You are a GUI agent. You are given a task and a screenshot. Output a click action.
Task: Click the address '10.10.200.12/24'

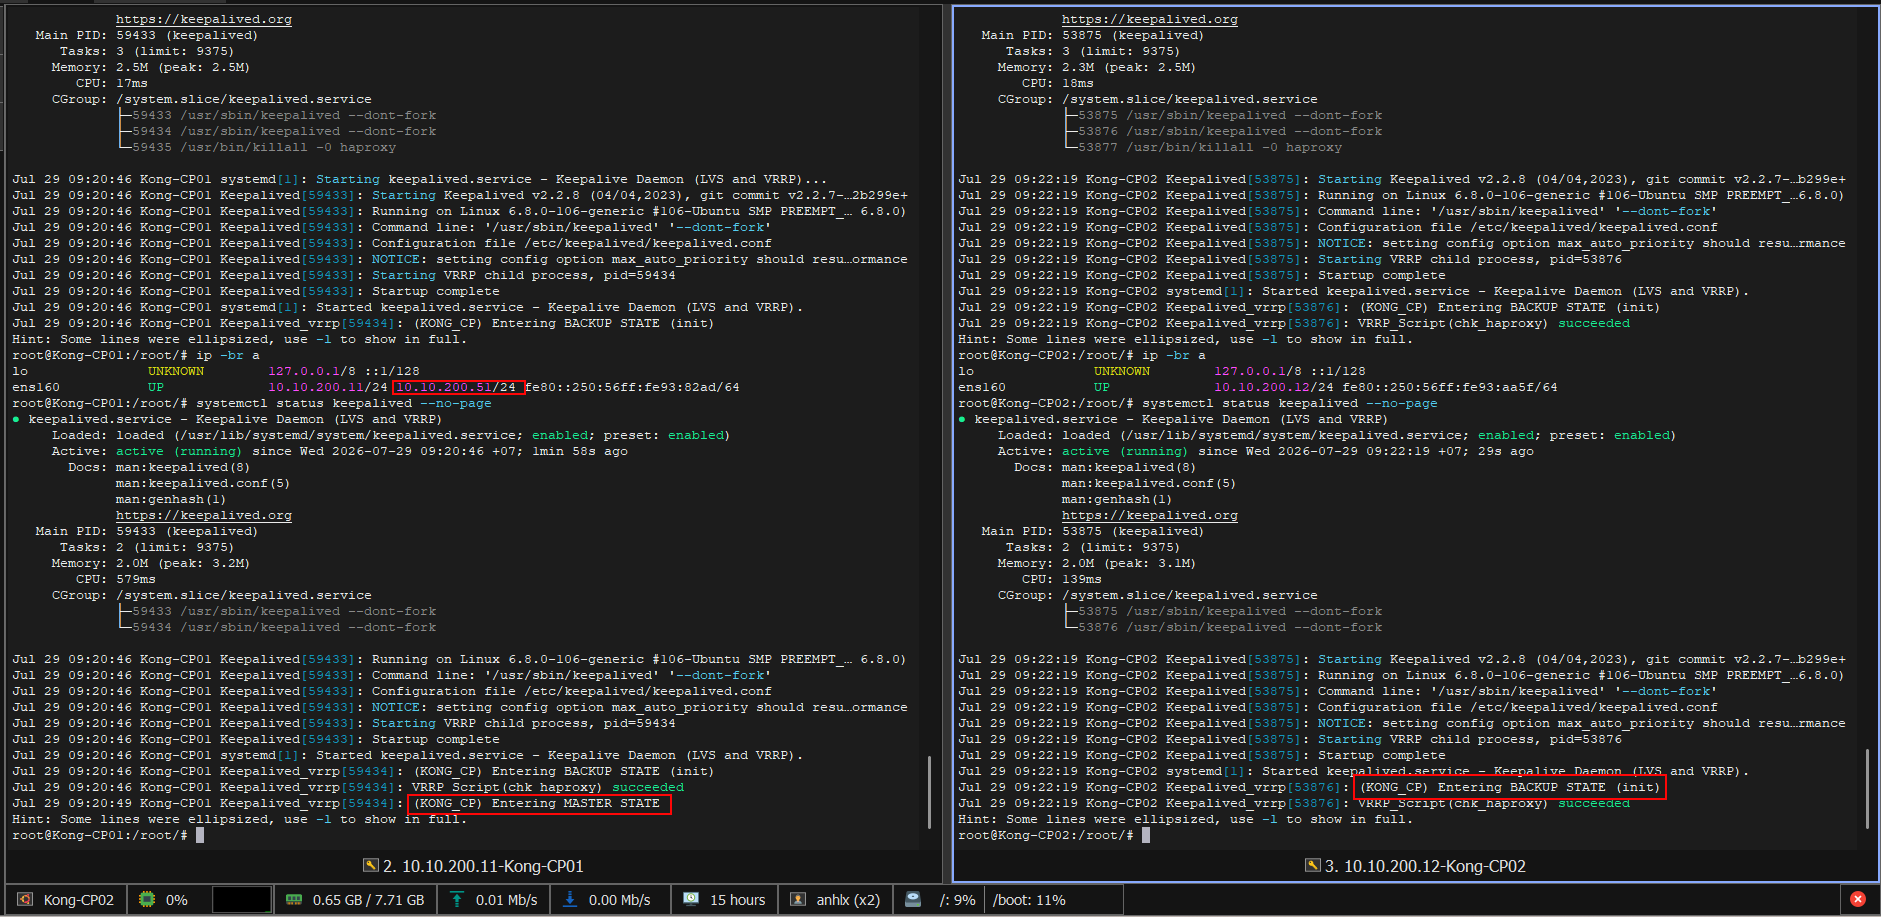1274,387
